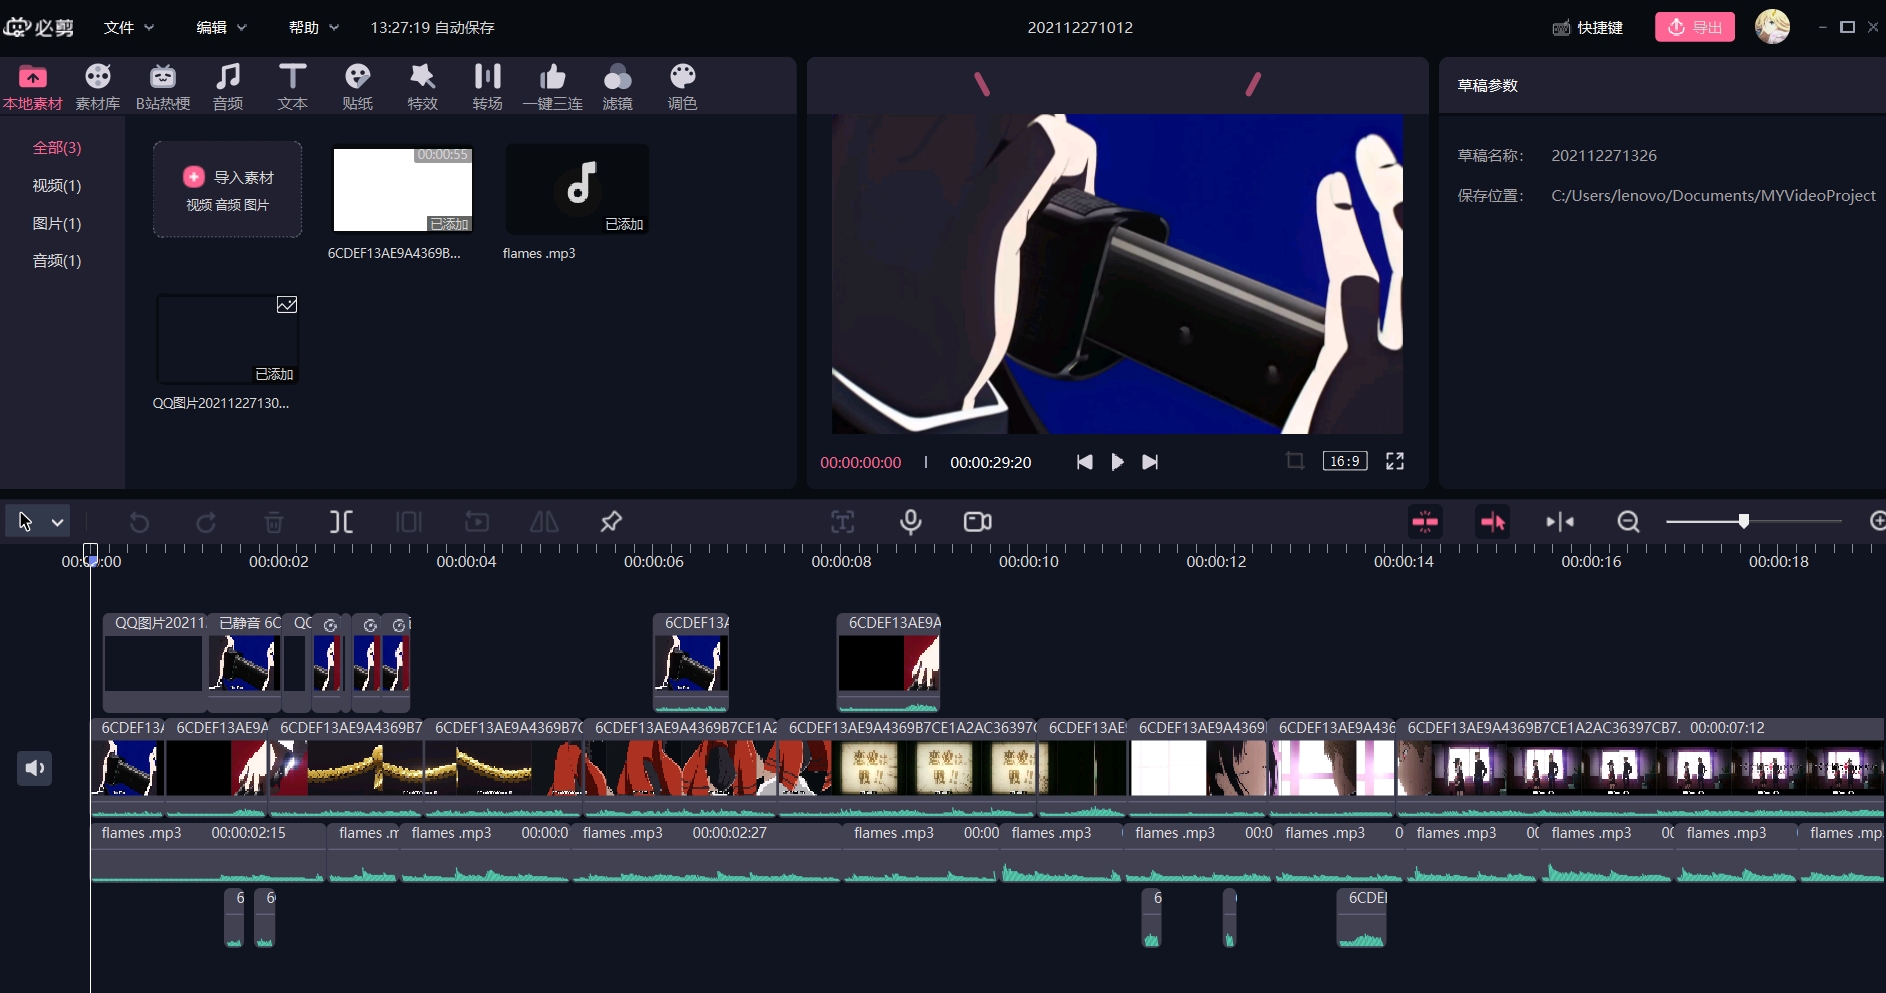1886x993 pixels.
Task: Open the 音频 audio tab
Action: point(228,87)
